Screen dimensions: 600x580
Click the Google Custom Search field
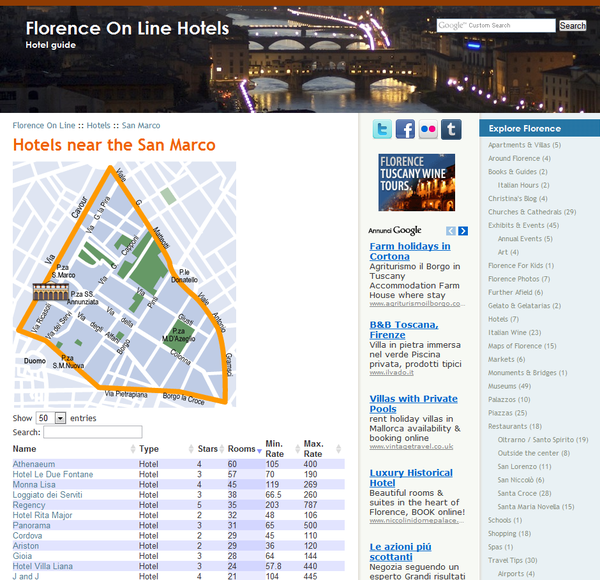point(496,26)
